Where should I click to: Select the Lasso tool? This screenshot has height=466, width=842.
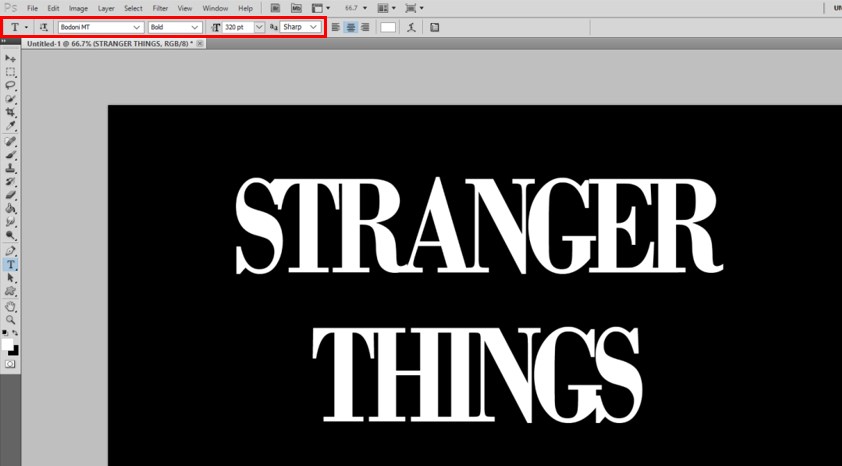(10, 85)
